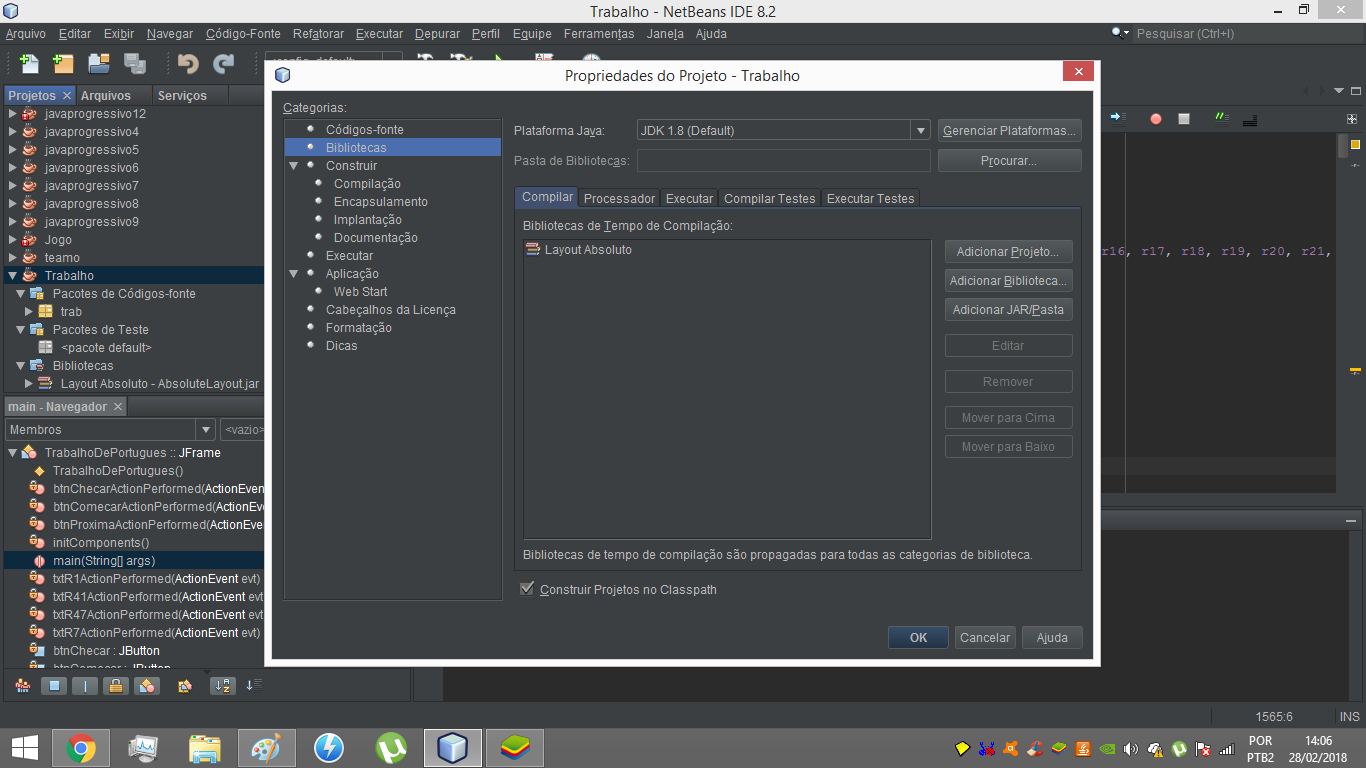Open BlueStacks from the taskbar
This screenshot has width=1366, height=768.
point(515,748)
